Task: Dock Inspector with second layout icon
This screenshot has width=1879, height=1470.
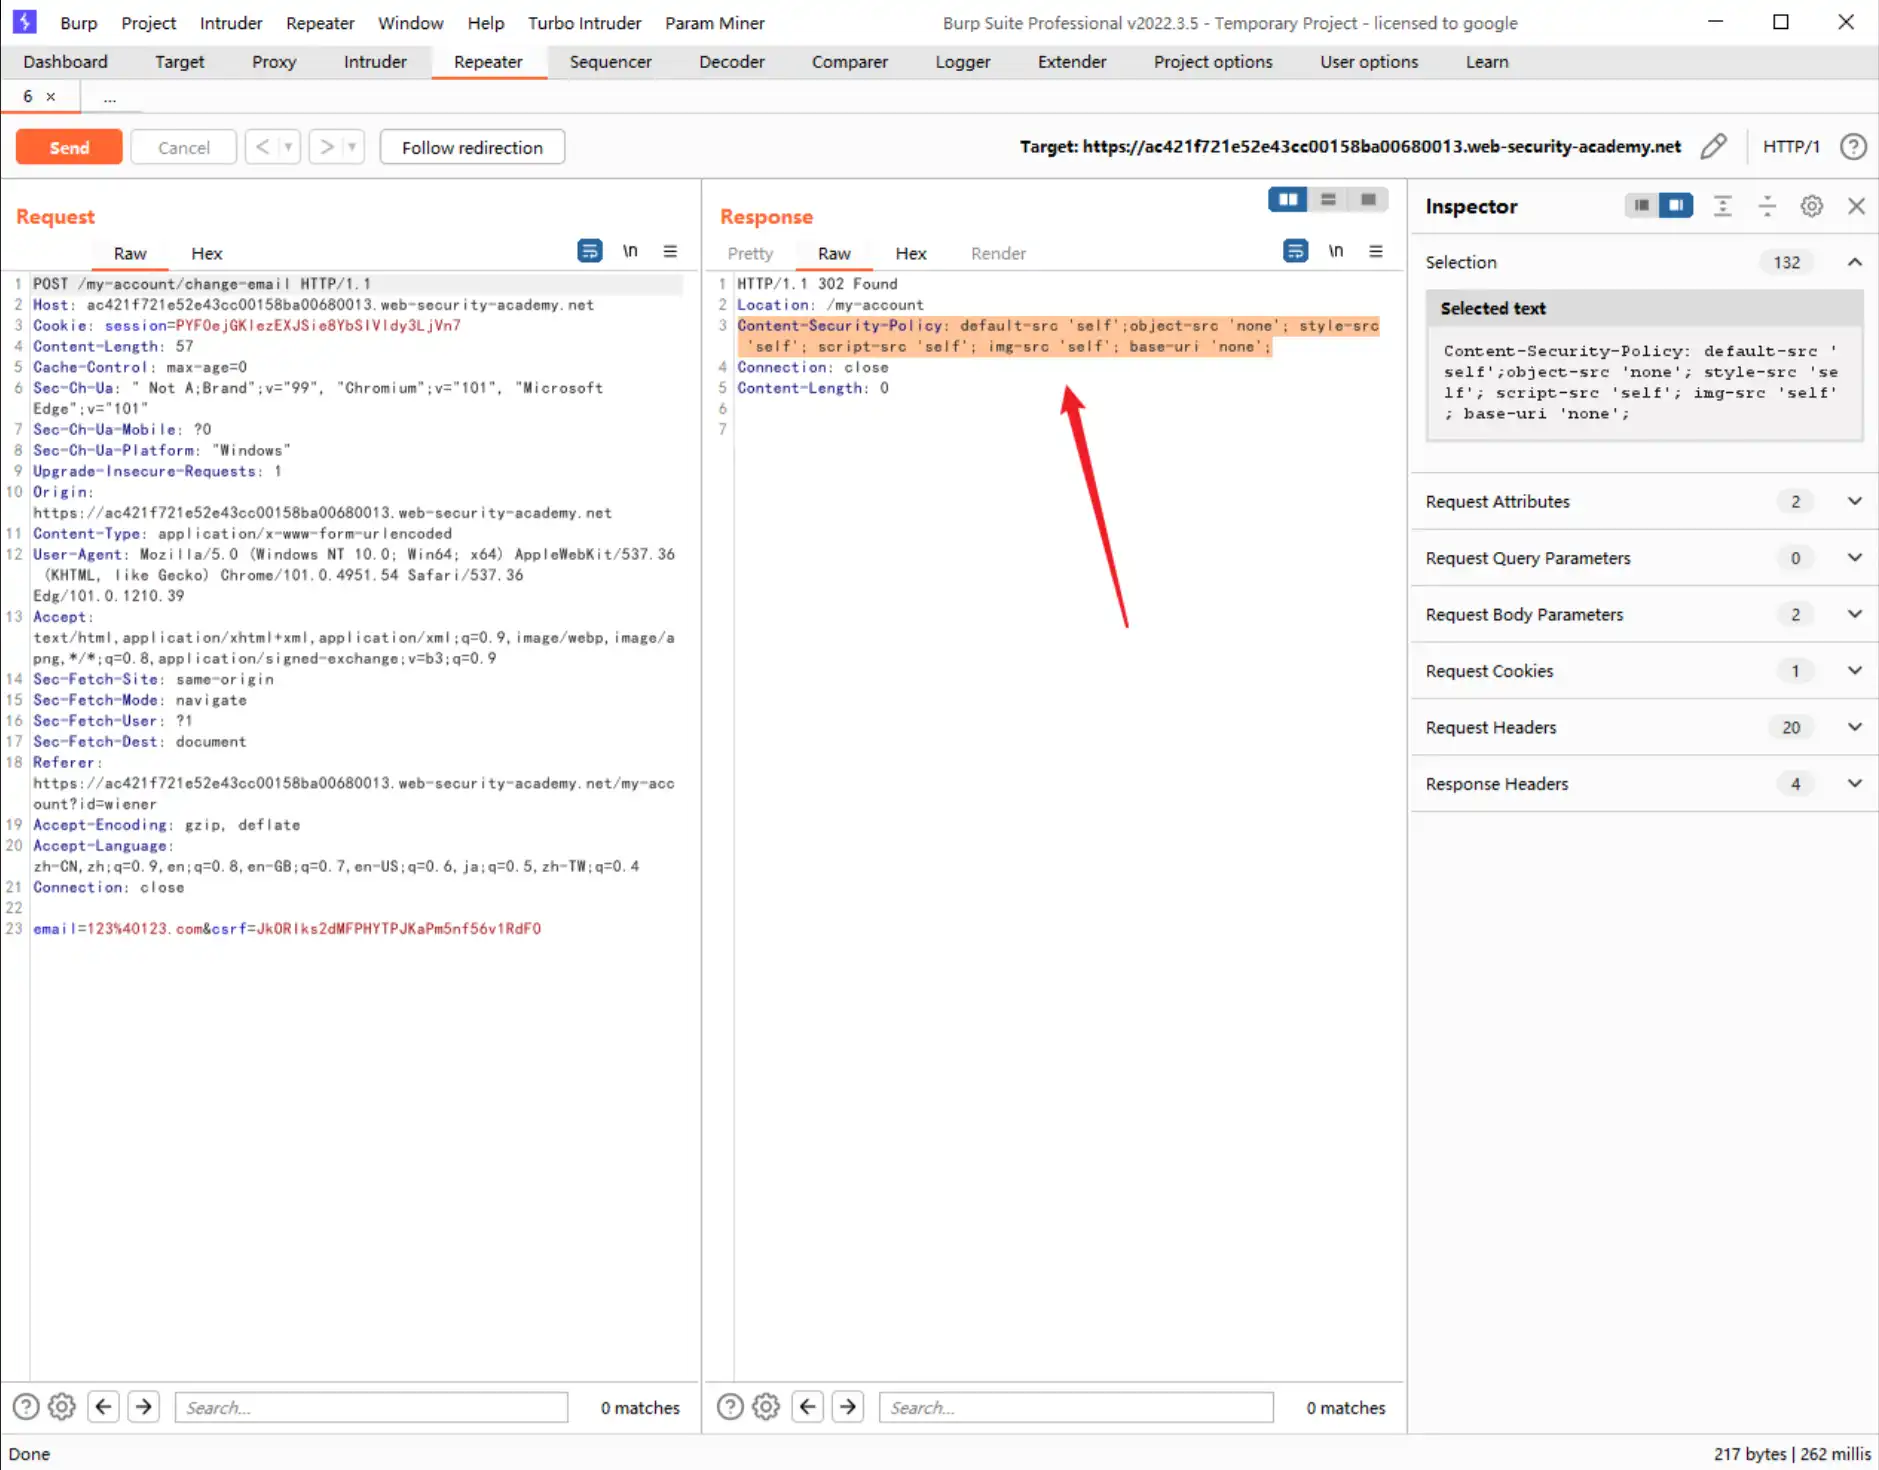Action: tap(1676, 206)
